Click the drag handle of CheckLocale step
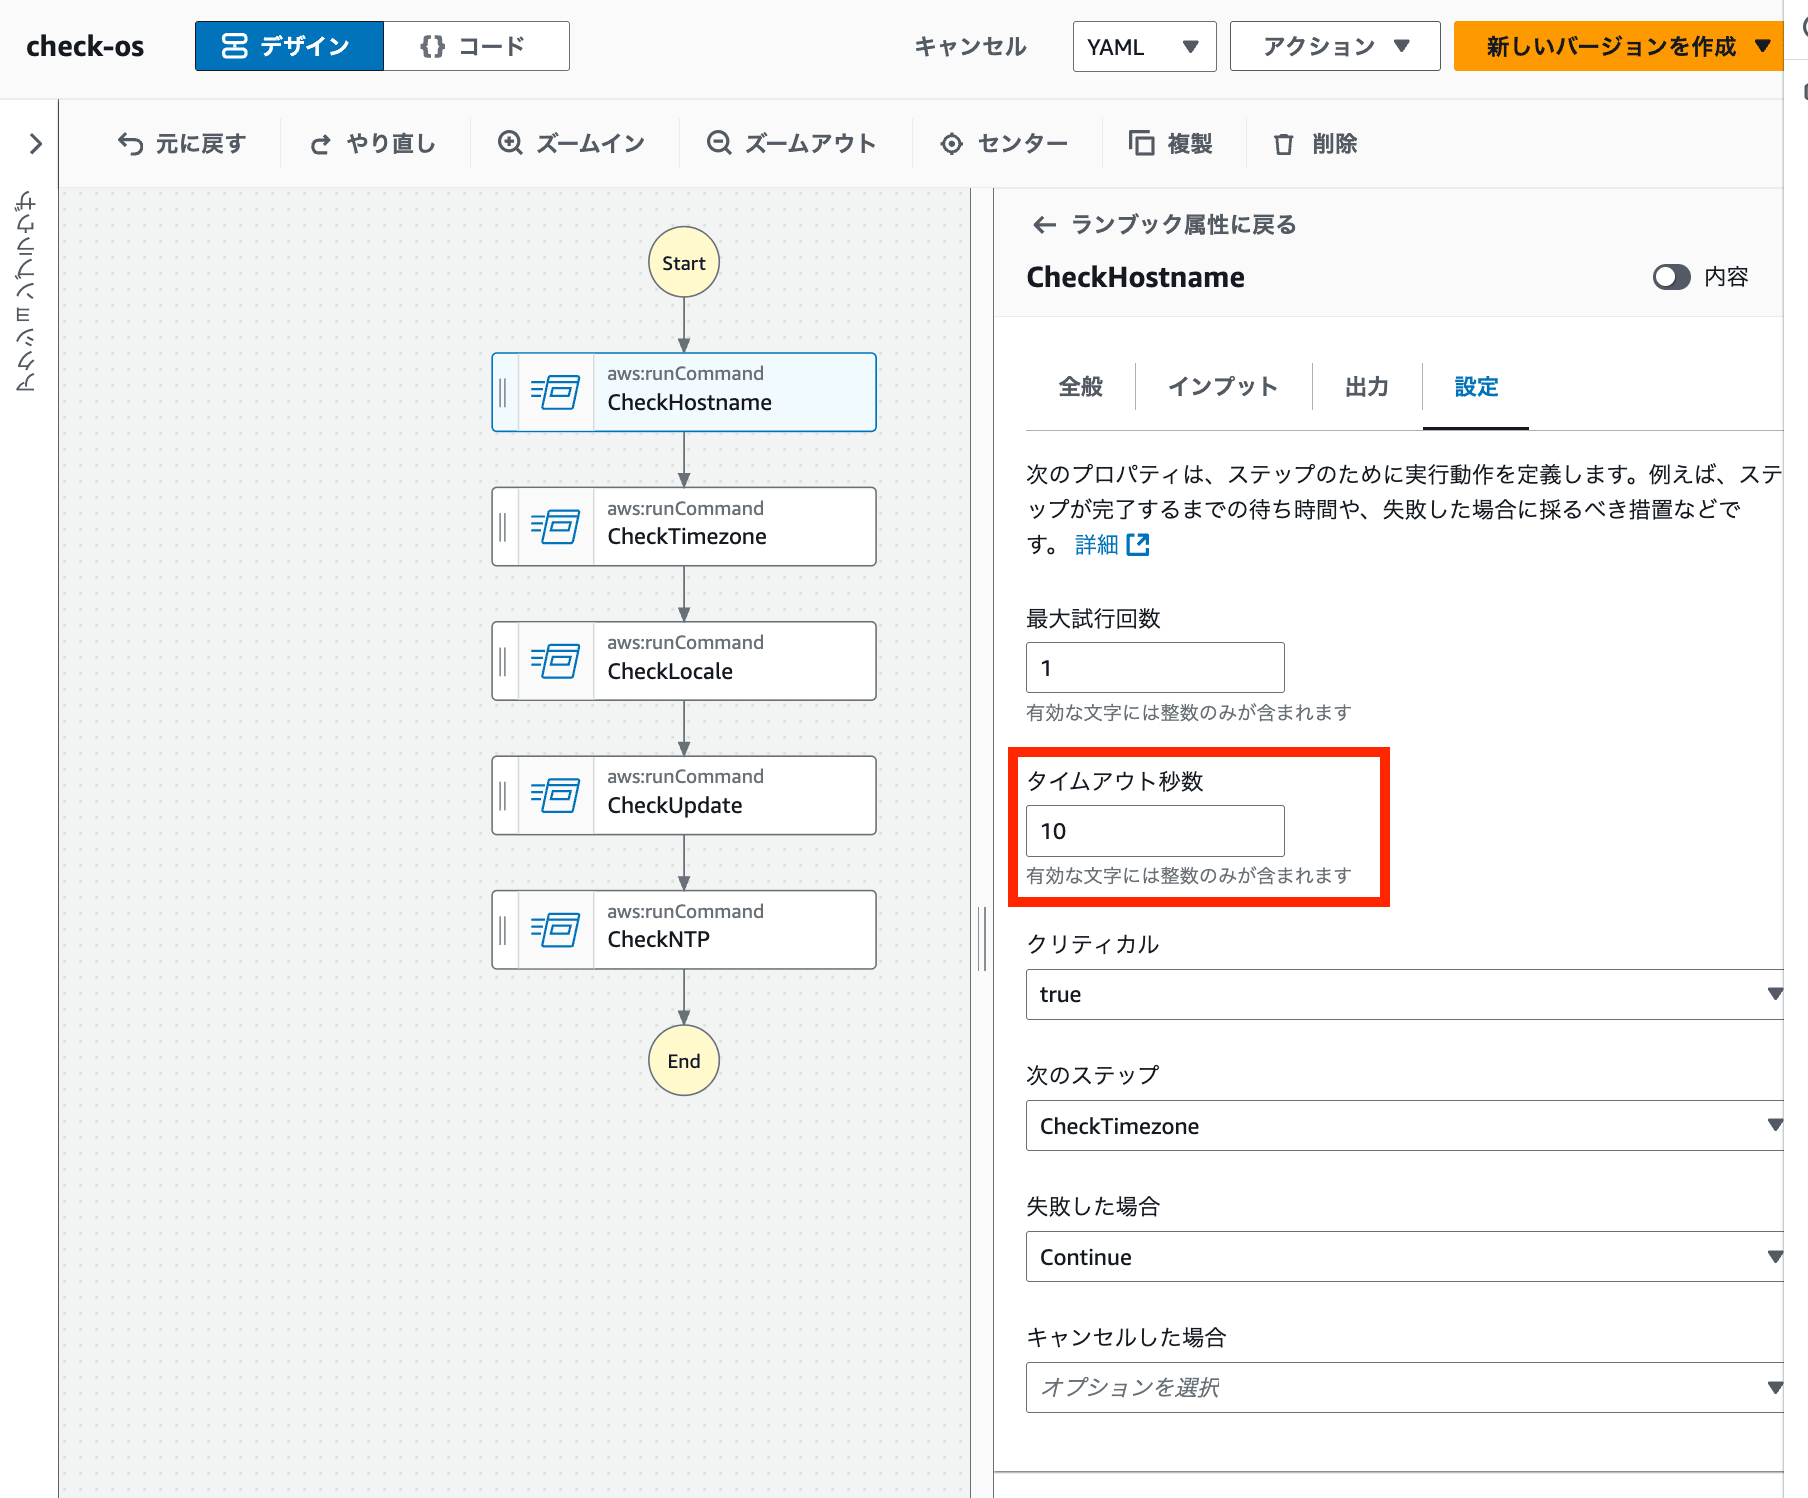Viewport: 1808px width, 1498px height. click(503, 661)
